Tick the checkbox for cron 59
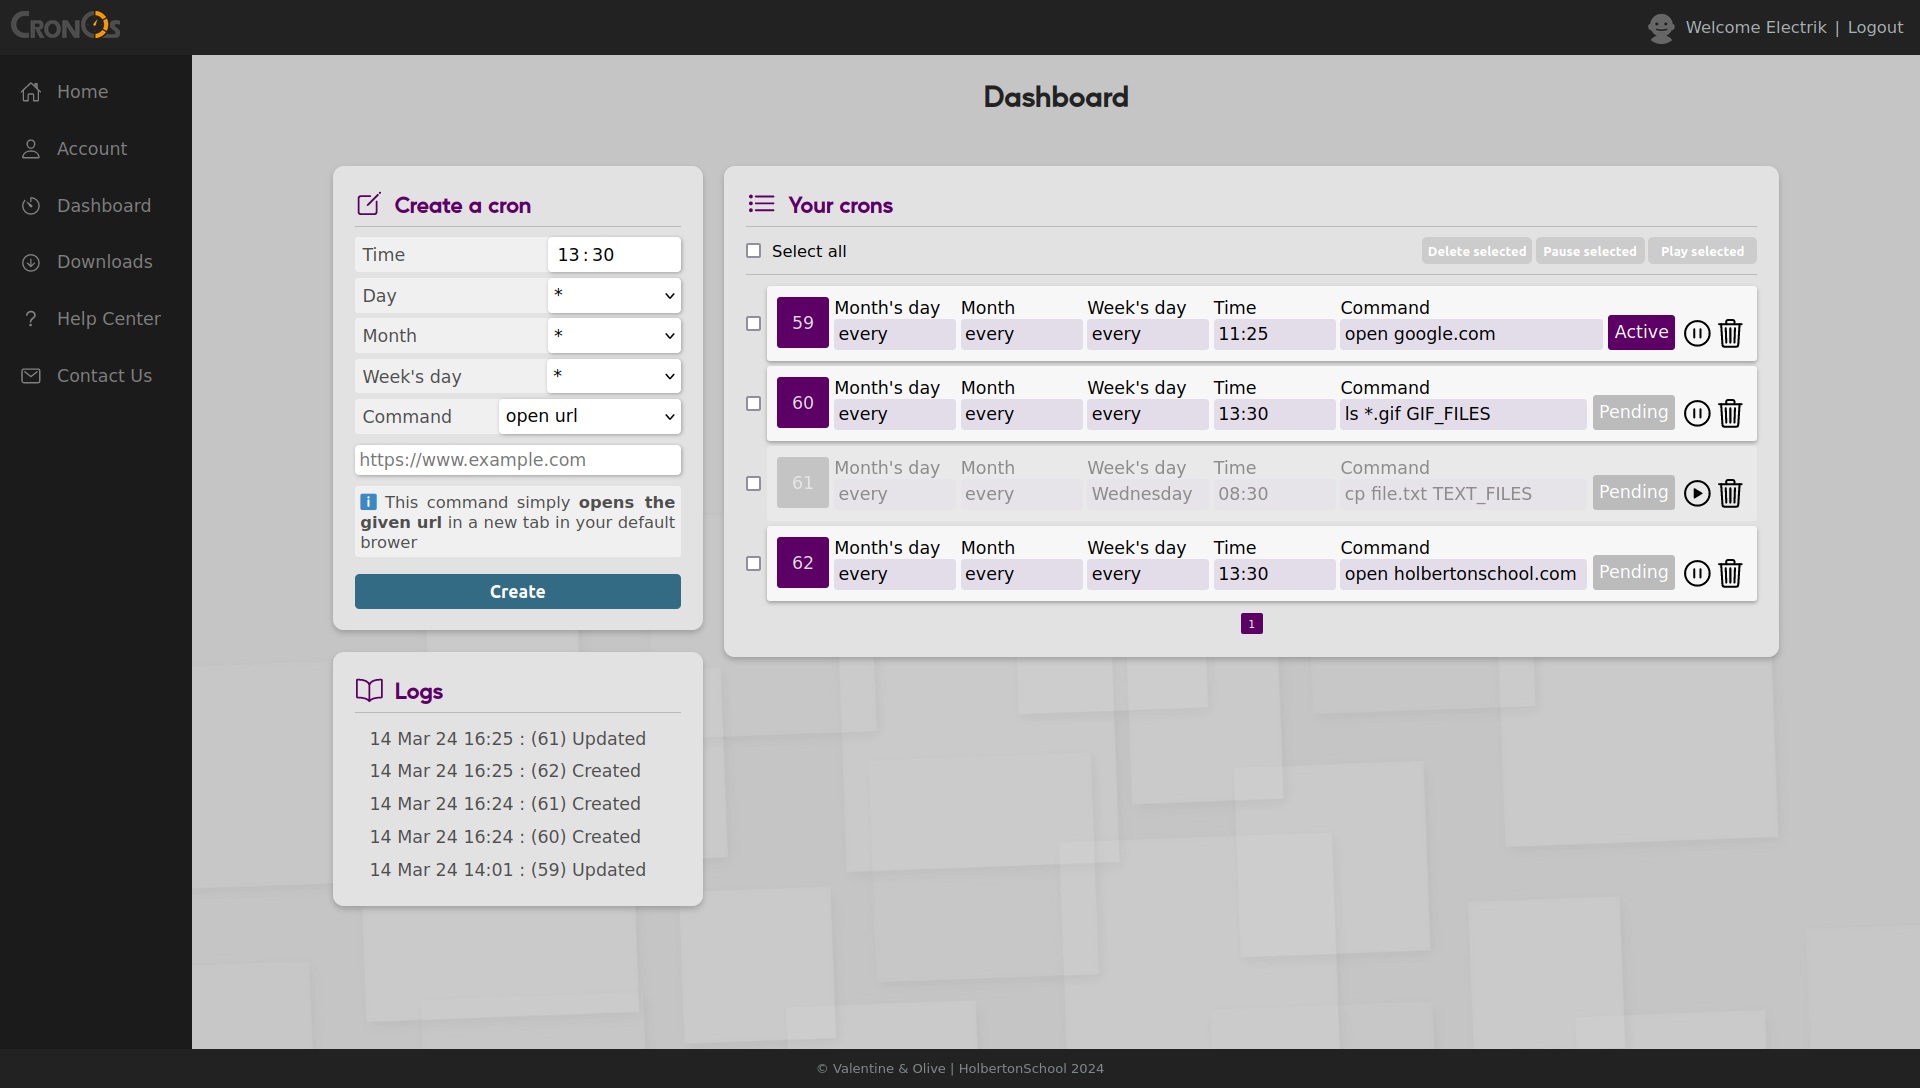Screen dimensions: 1920x1088 coord(754,323)
